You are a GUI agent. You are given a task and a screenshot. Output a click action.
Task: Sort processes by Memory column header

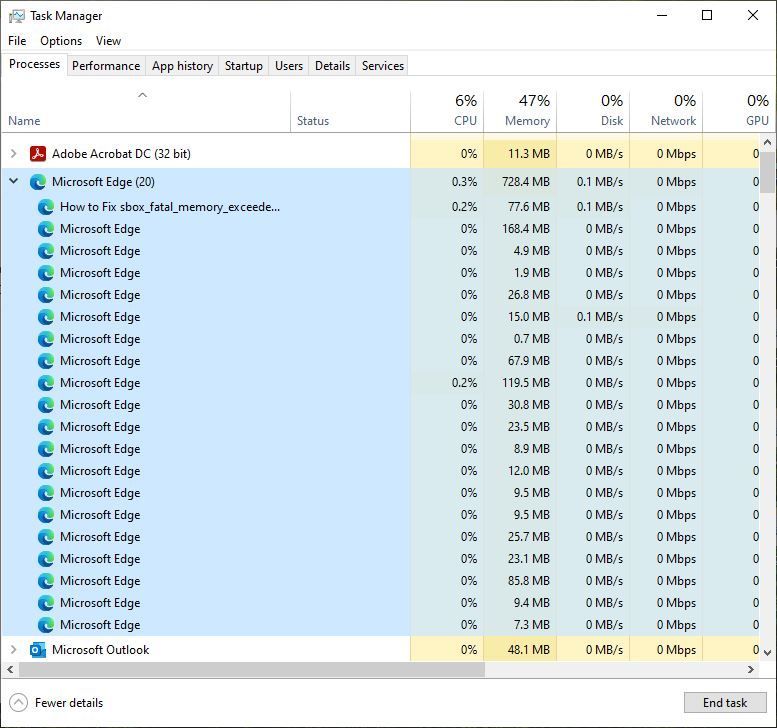pos(520,112)
